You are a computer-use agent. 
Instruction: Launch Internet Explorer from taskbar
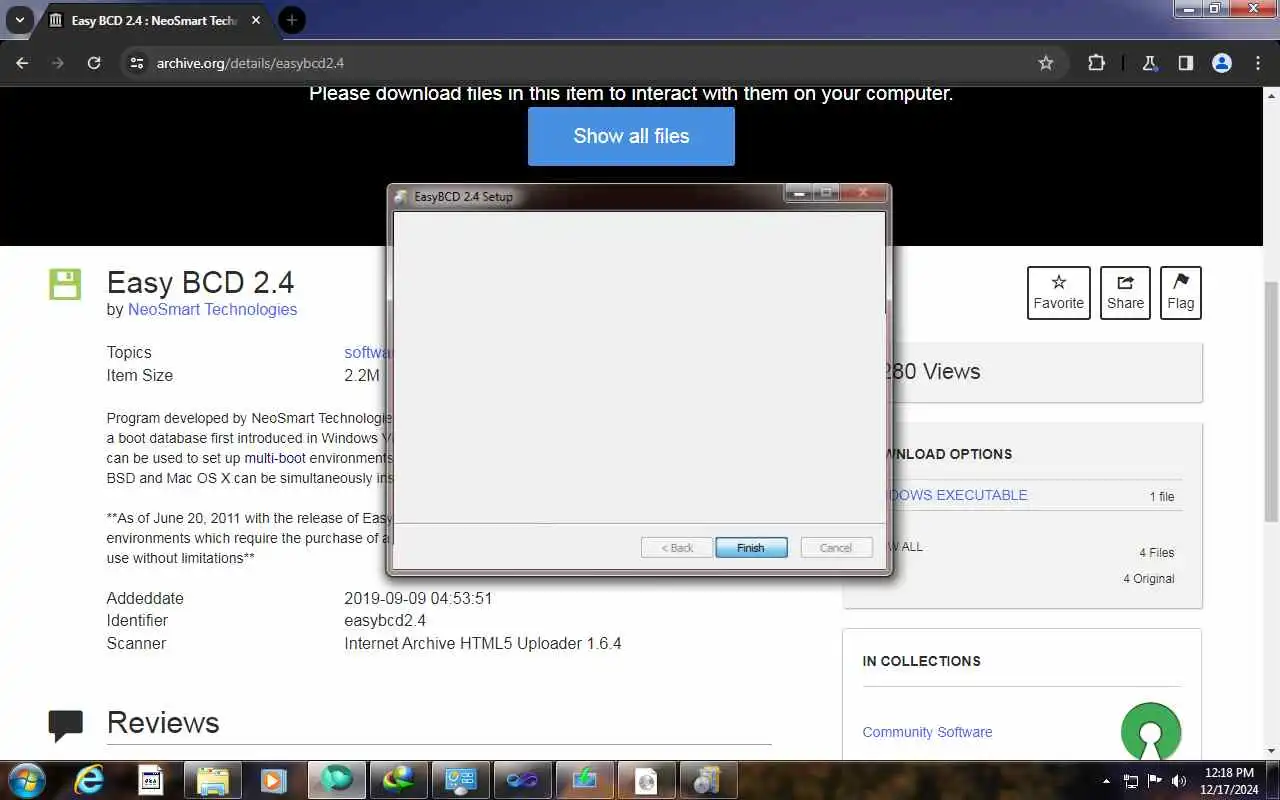pyautogui.click(x=89, y=780)
